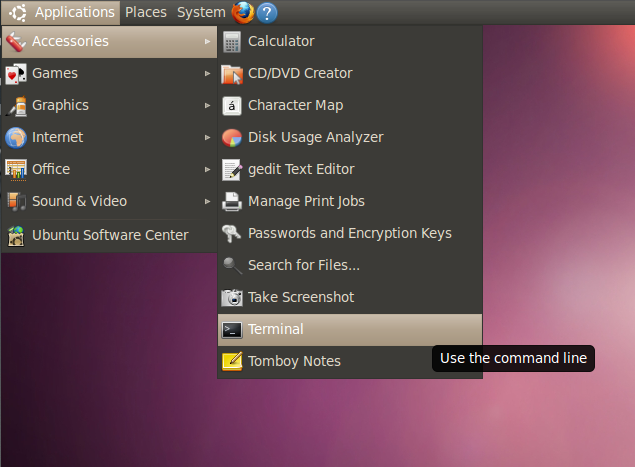This screenshot has width=635, height=467.
Task: Click the Sound & Video music note icon
Action: click(x=16, y=202)
